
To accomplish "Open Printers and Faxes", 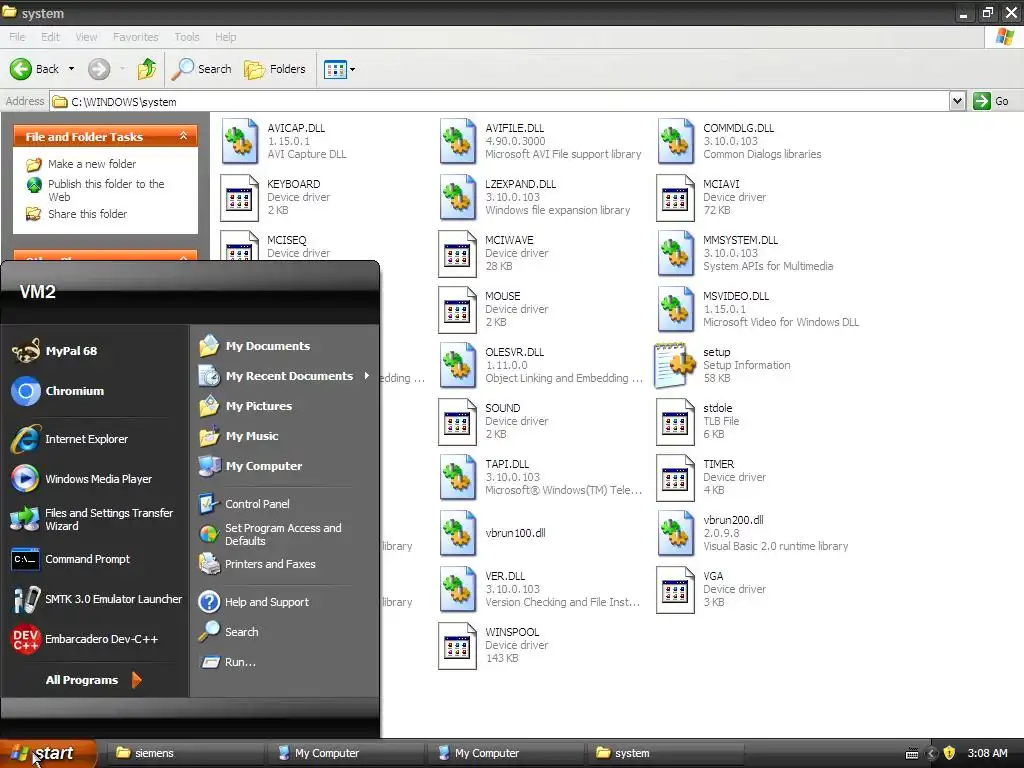I will [x=257, y=564].
